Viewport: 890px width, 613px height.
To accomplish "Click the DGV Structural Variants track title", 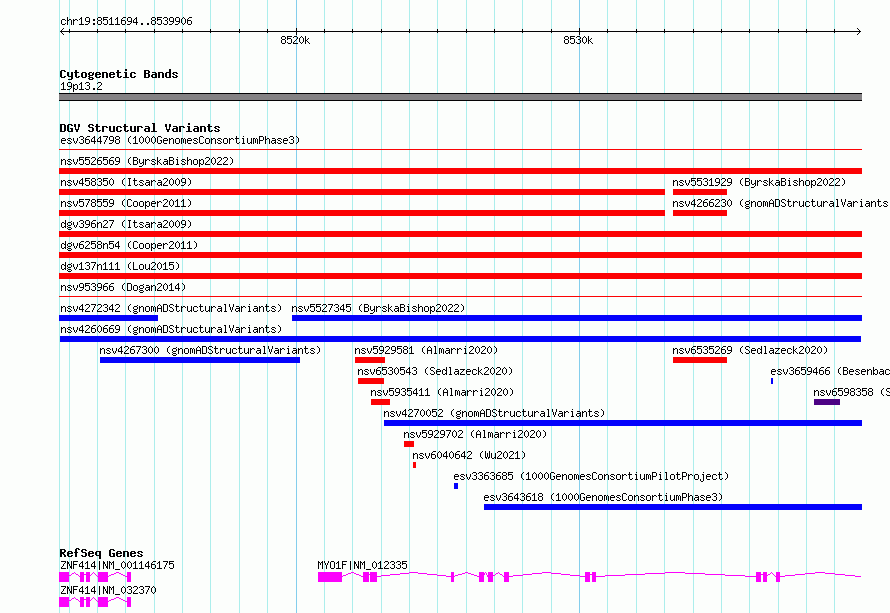I will click(140, 128).
